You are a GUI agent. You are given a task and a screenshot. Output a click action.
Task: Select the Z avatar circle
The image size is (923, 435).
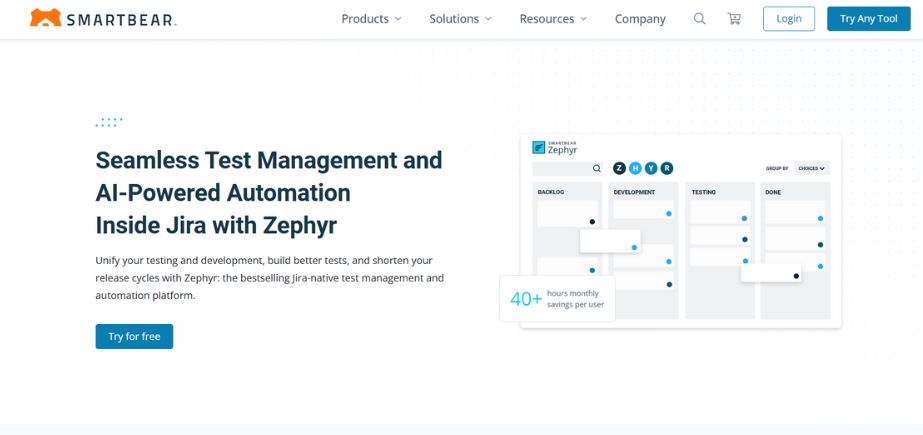tap(619, 168)
